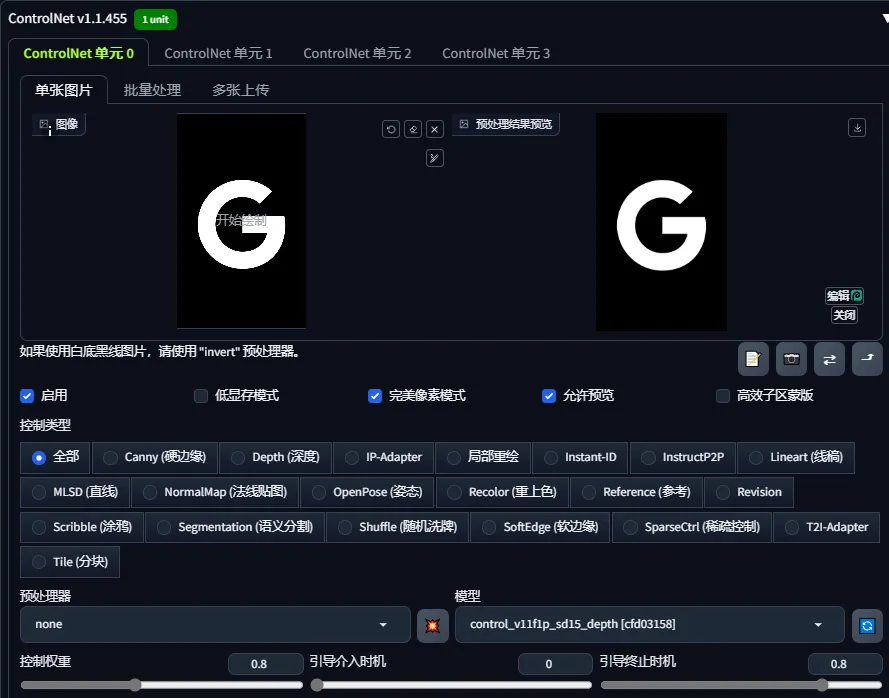Refresh the model list

tap(867, 625)
